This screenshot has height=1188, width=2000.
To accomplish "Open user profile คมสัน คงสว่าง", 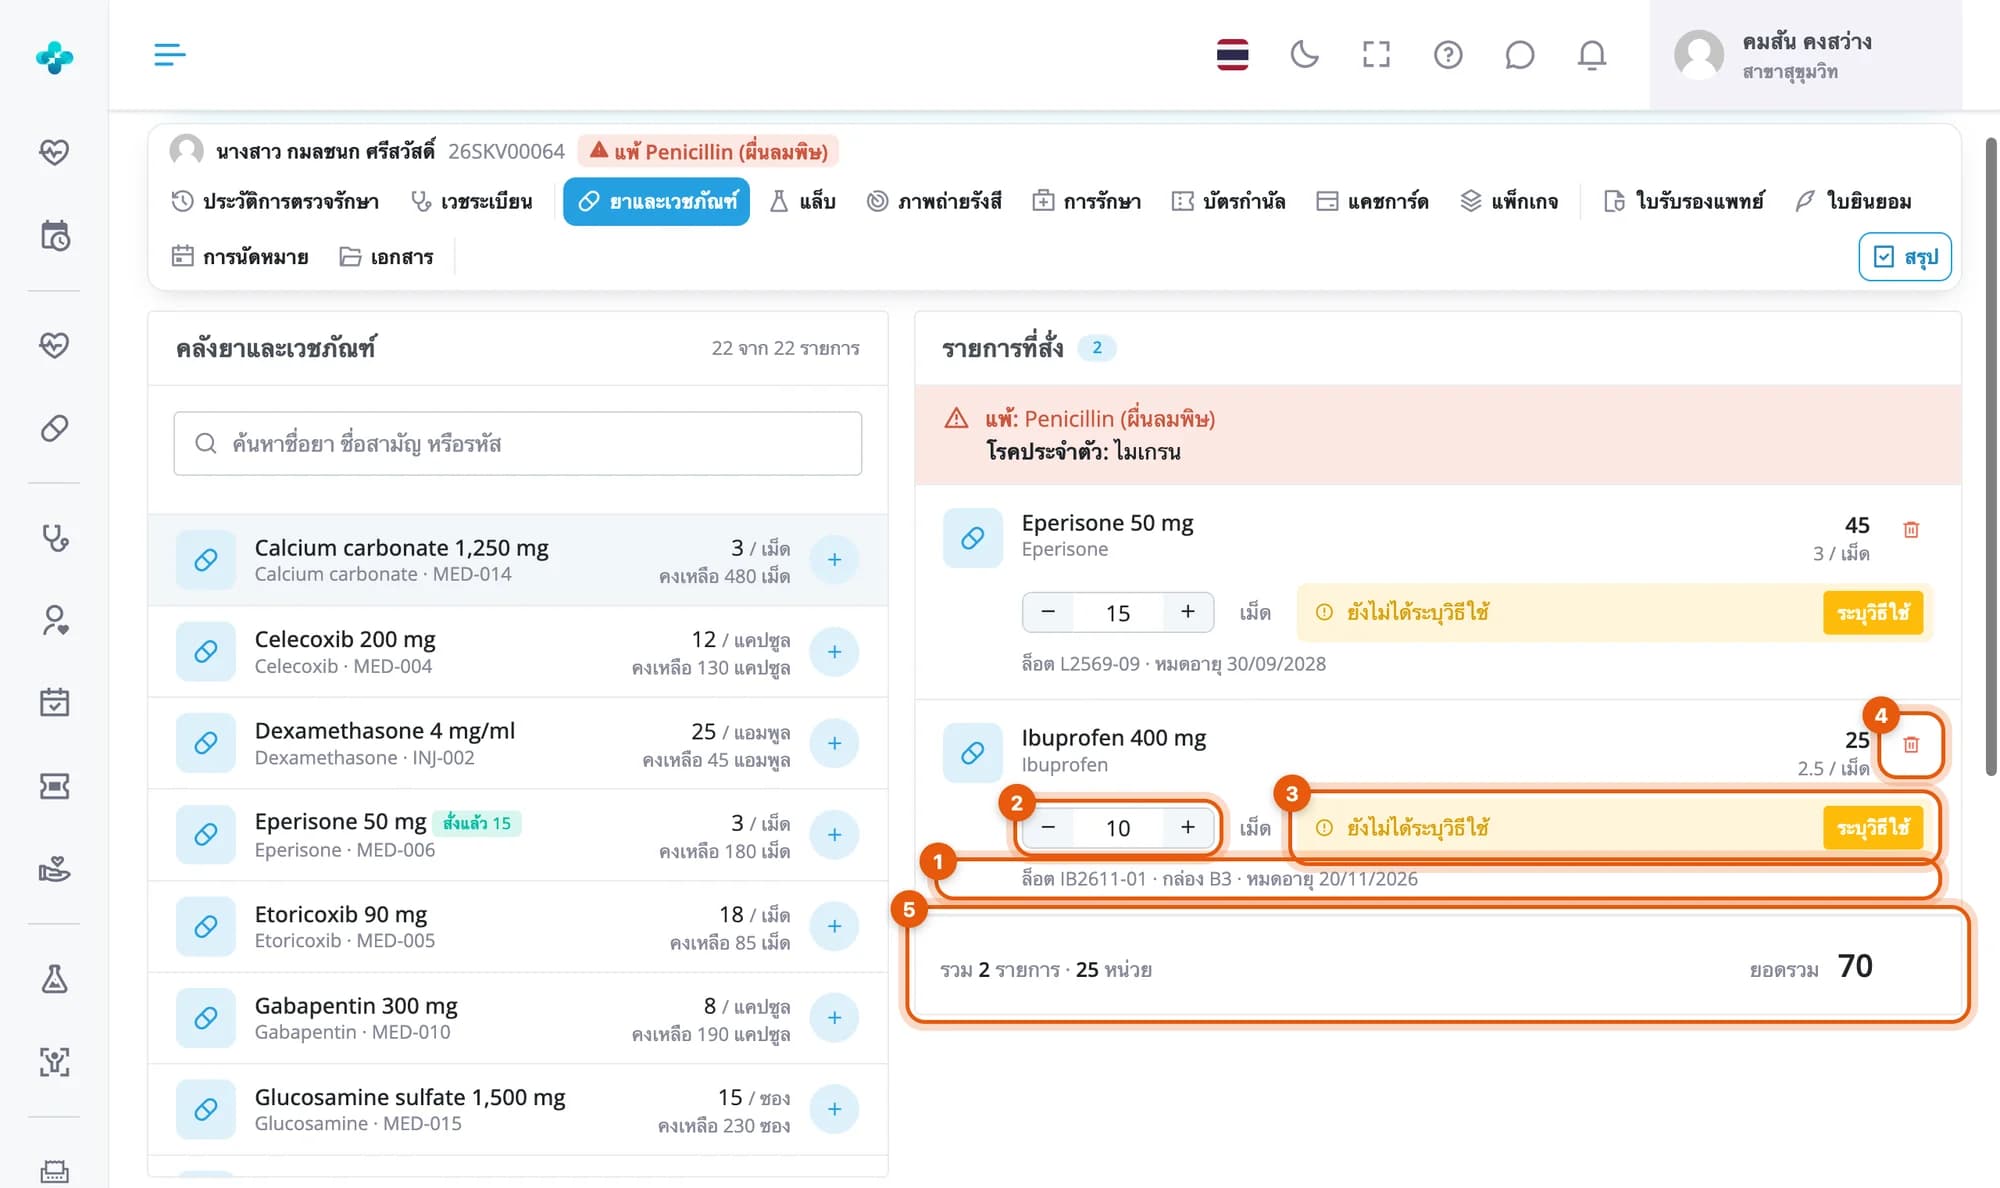I will [1805, 55].
